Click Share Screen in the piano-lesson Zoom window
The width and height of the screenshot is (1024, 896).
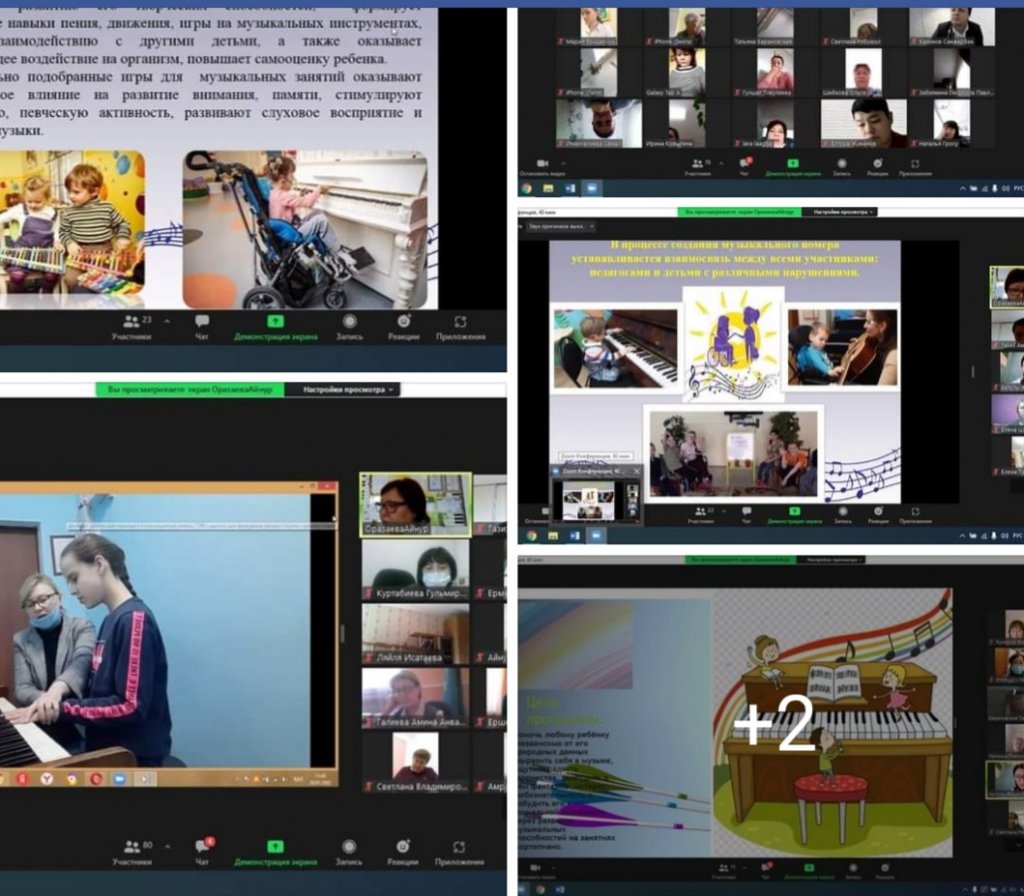click(276, 852)
